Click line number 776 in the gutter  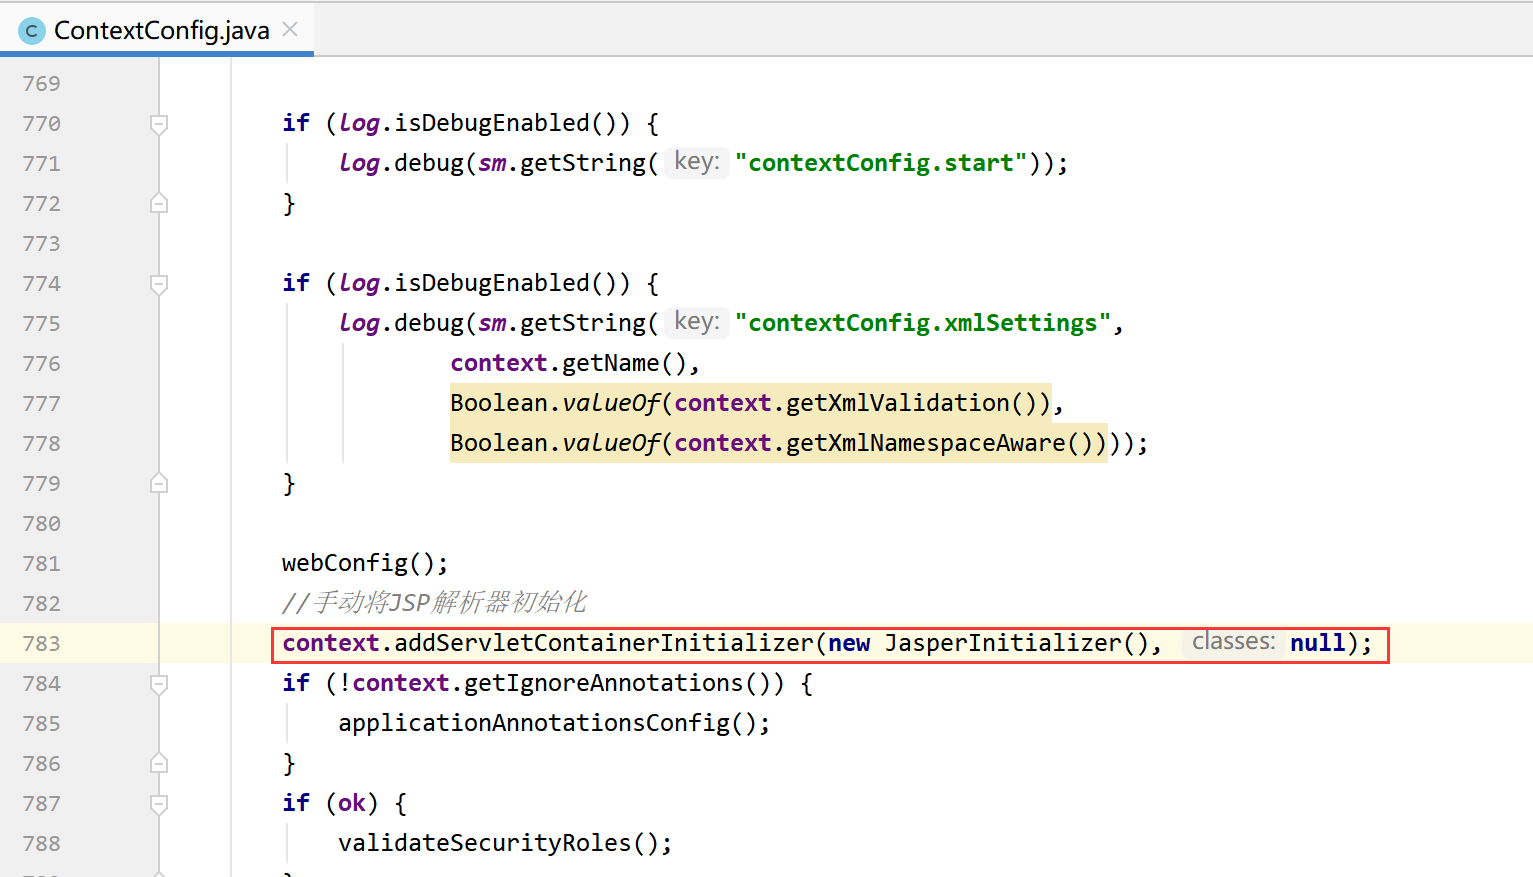(x=41, y=364)
